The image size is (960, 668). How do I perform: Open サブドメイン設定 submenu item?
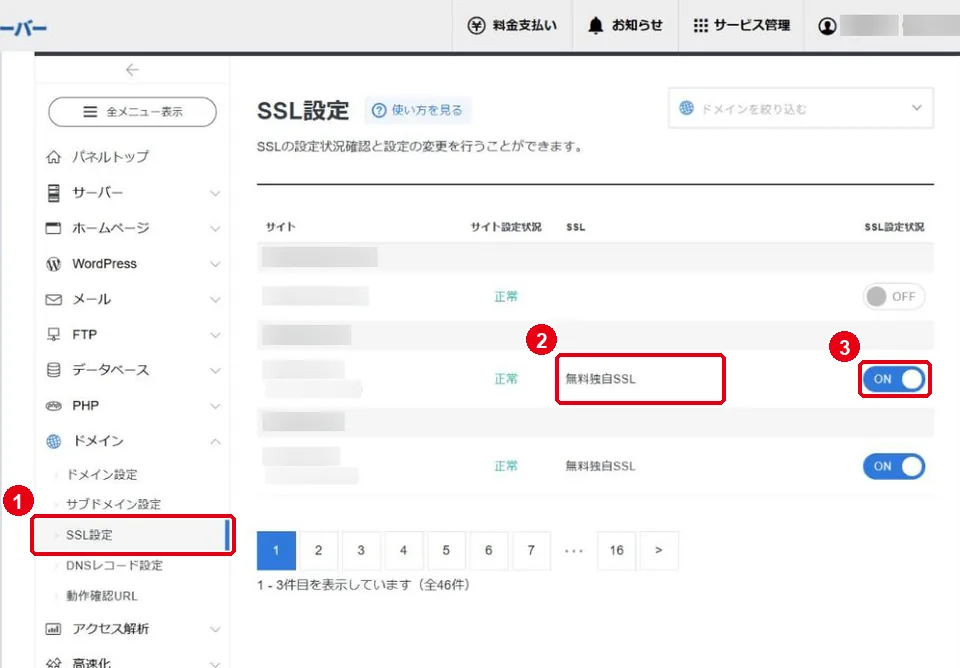113,504
